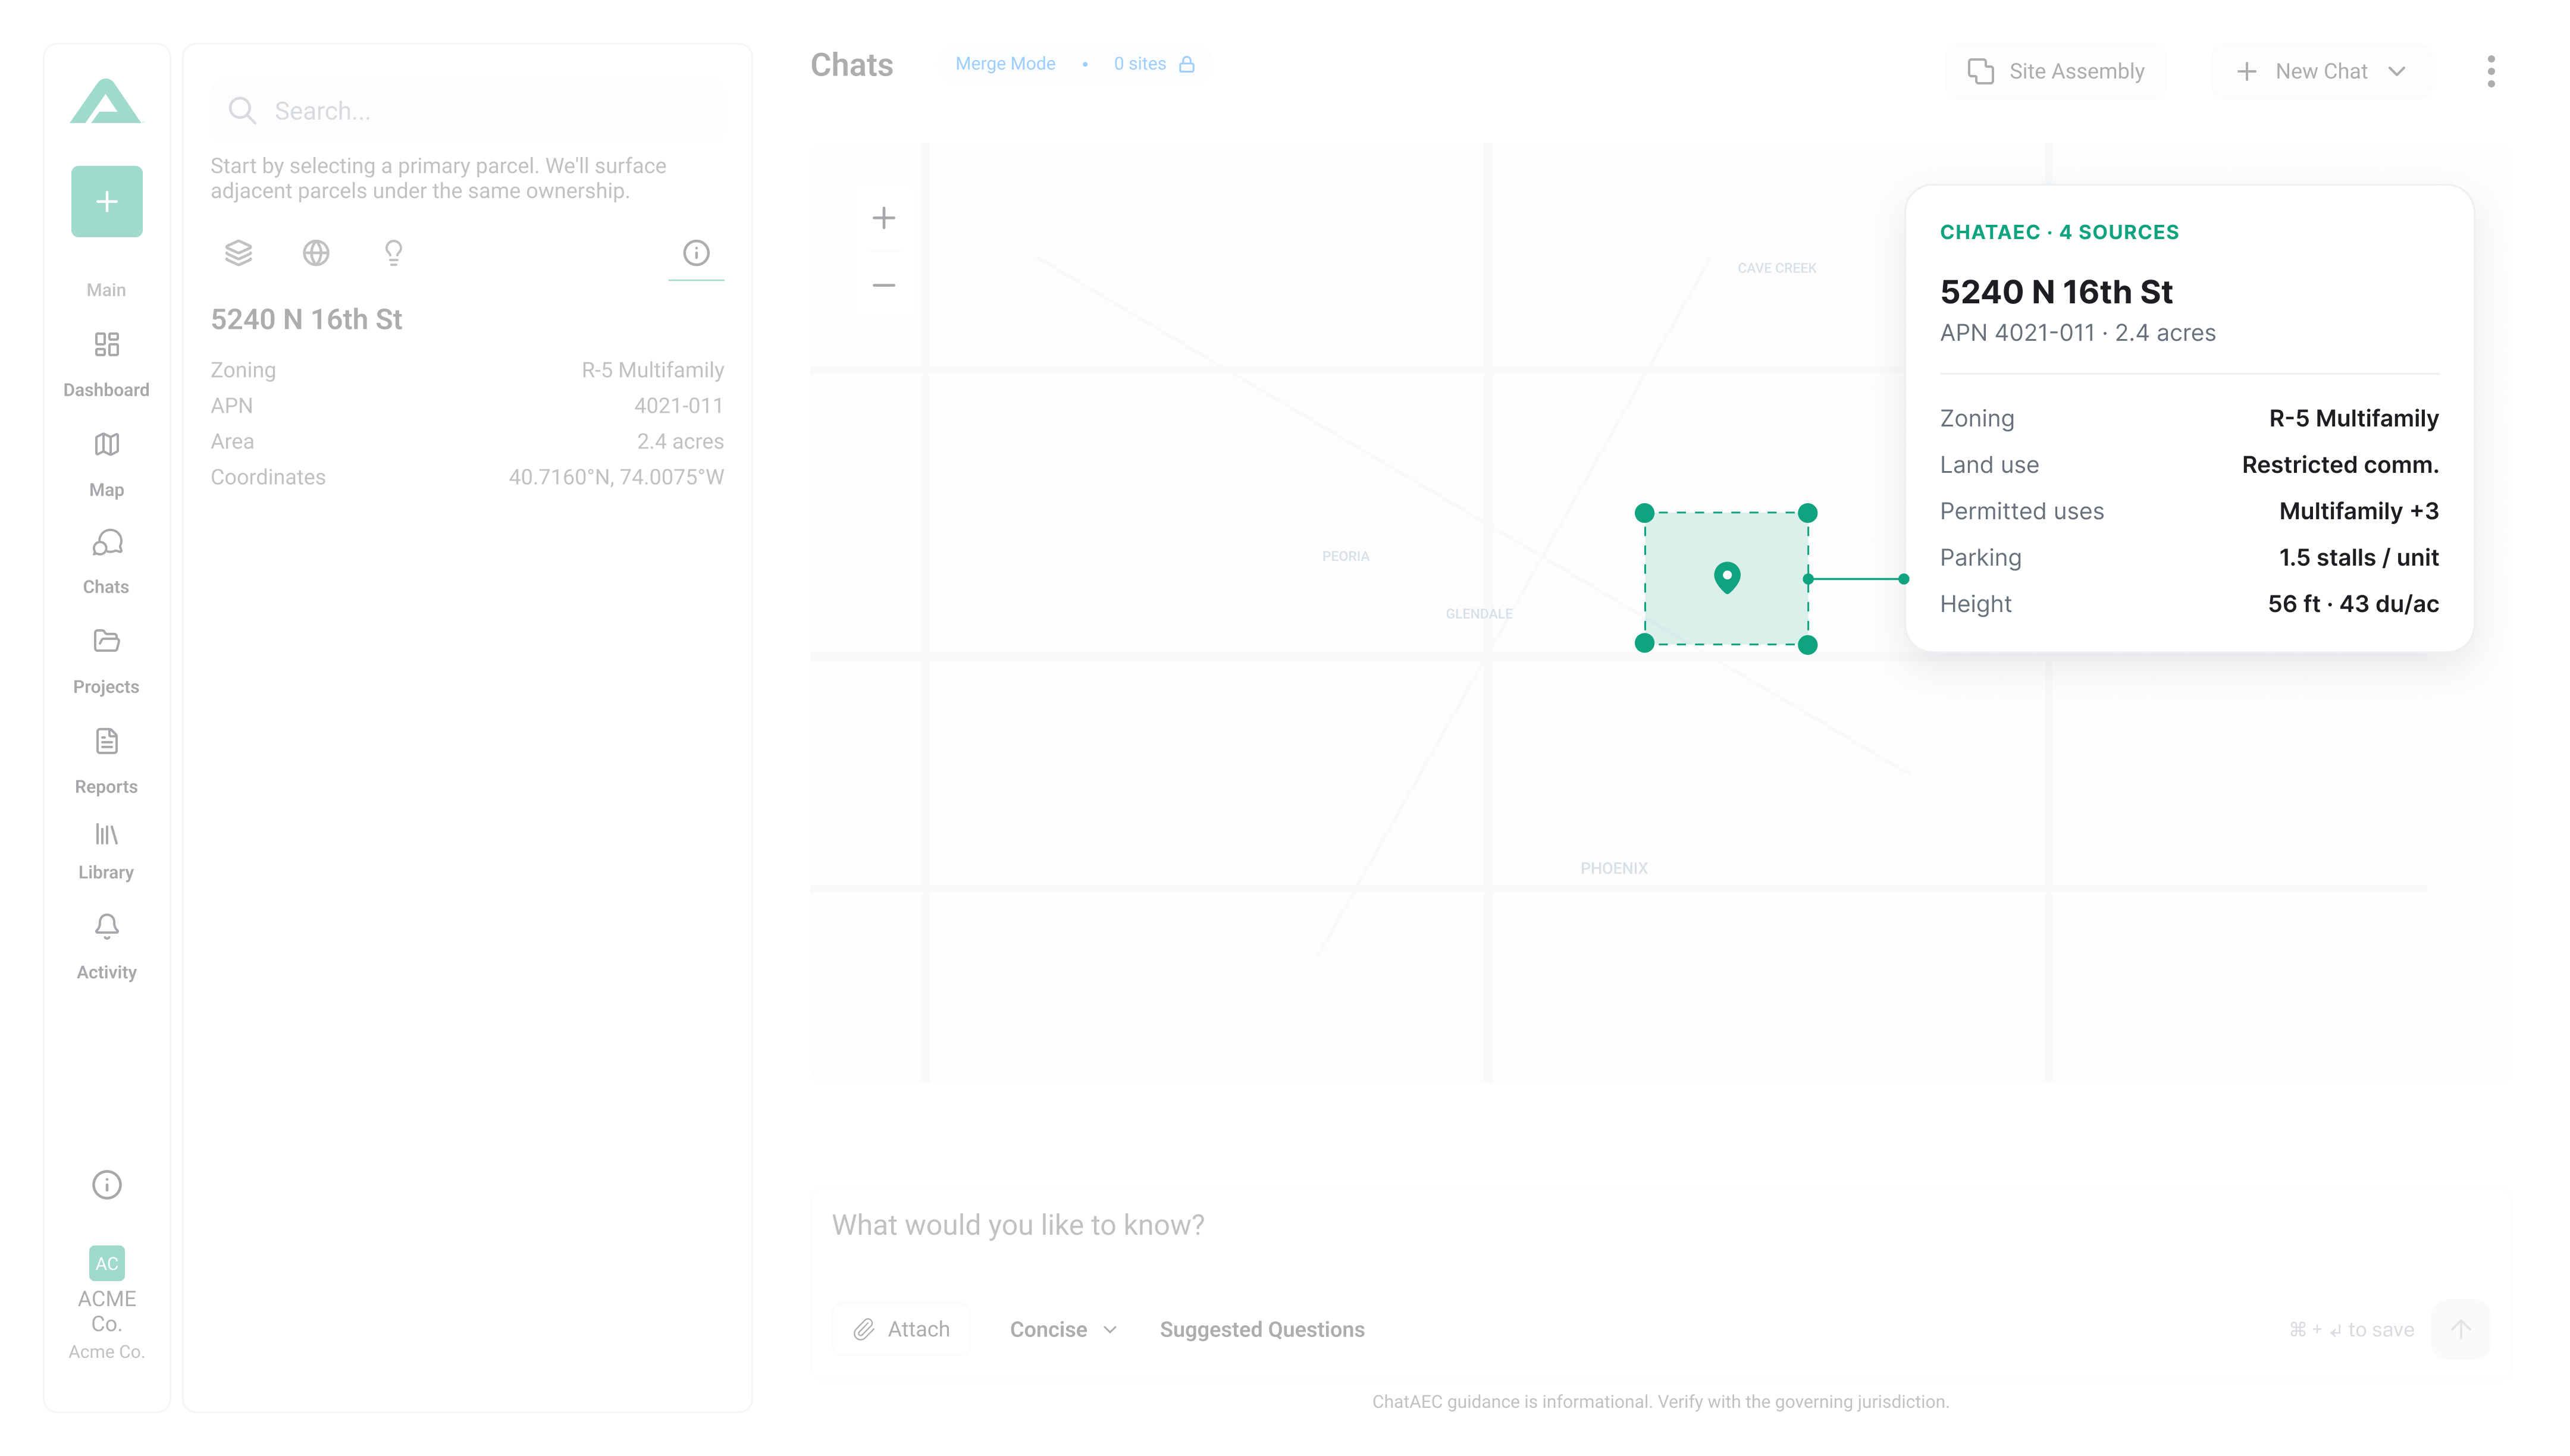Open the Library section
This screenshot has height=1456, width=2570.
click(106, 851)
